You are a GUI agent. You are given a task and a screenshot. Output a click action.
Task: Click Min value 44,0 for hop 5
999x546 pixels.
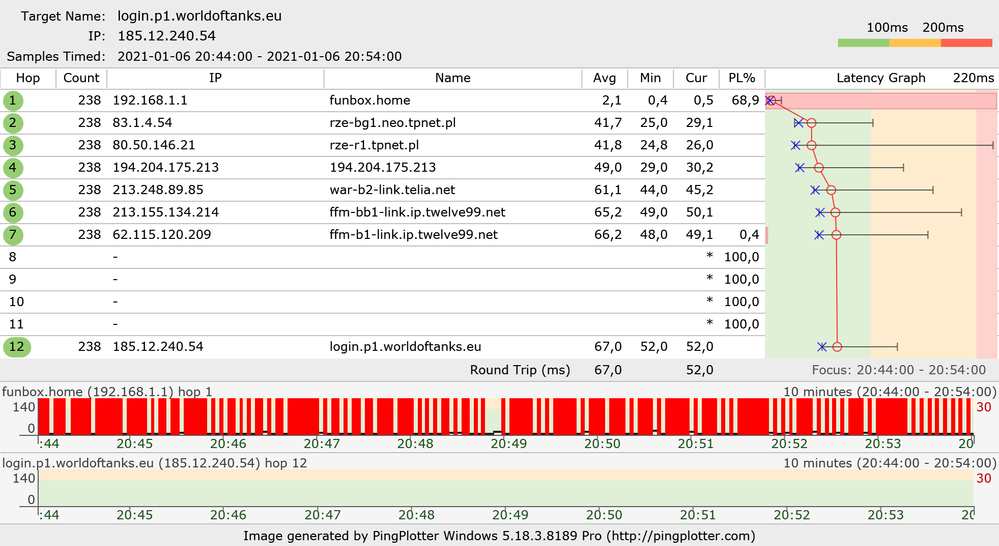pos(654,190)
